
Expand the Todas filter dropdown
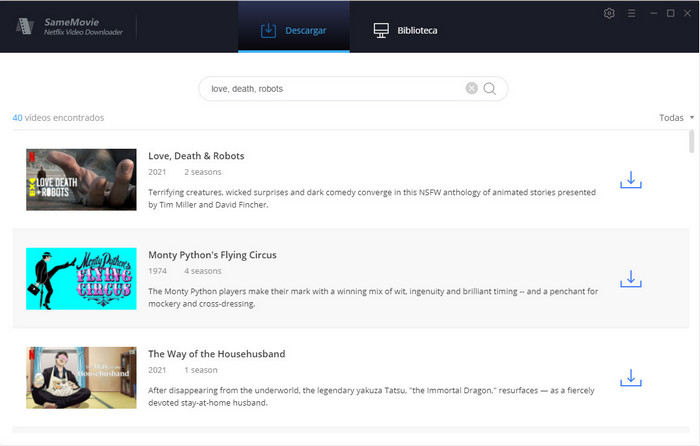(x=676, y=118)
